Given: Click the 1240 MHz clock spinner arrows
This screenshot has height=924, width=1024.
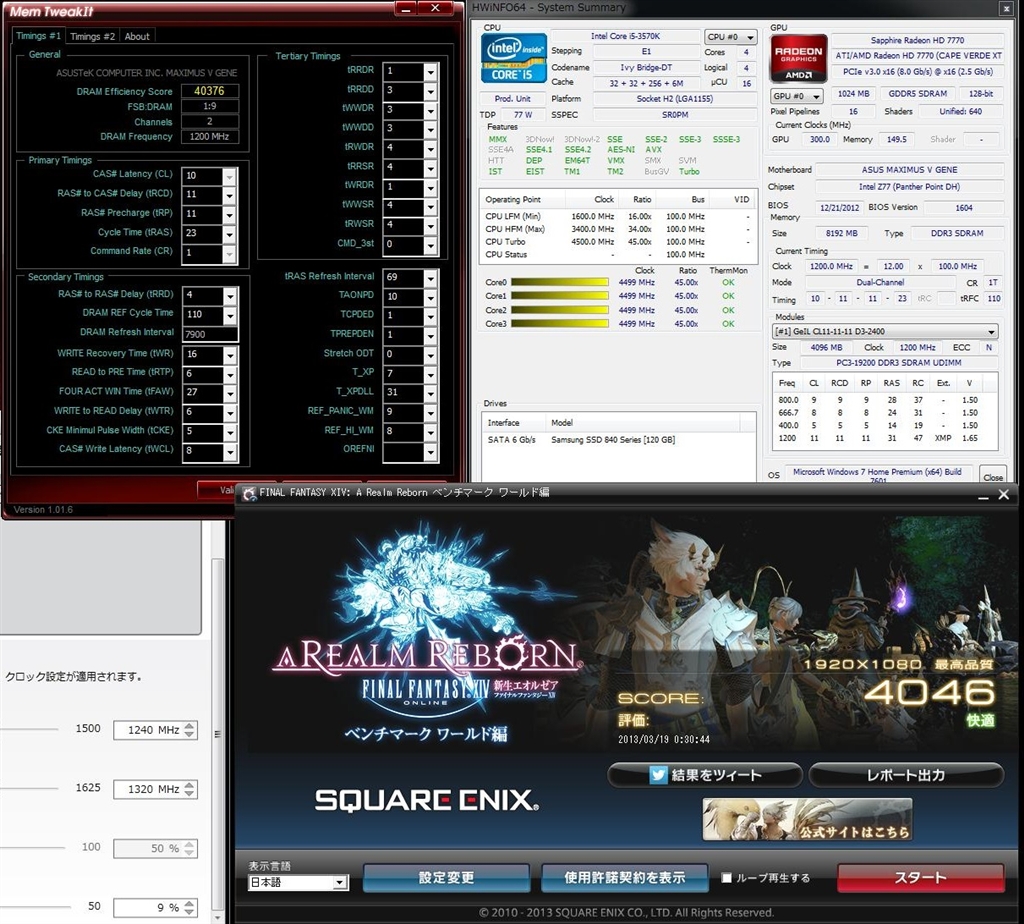Looking at the screenshot, I should coord(190,730).
